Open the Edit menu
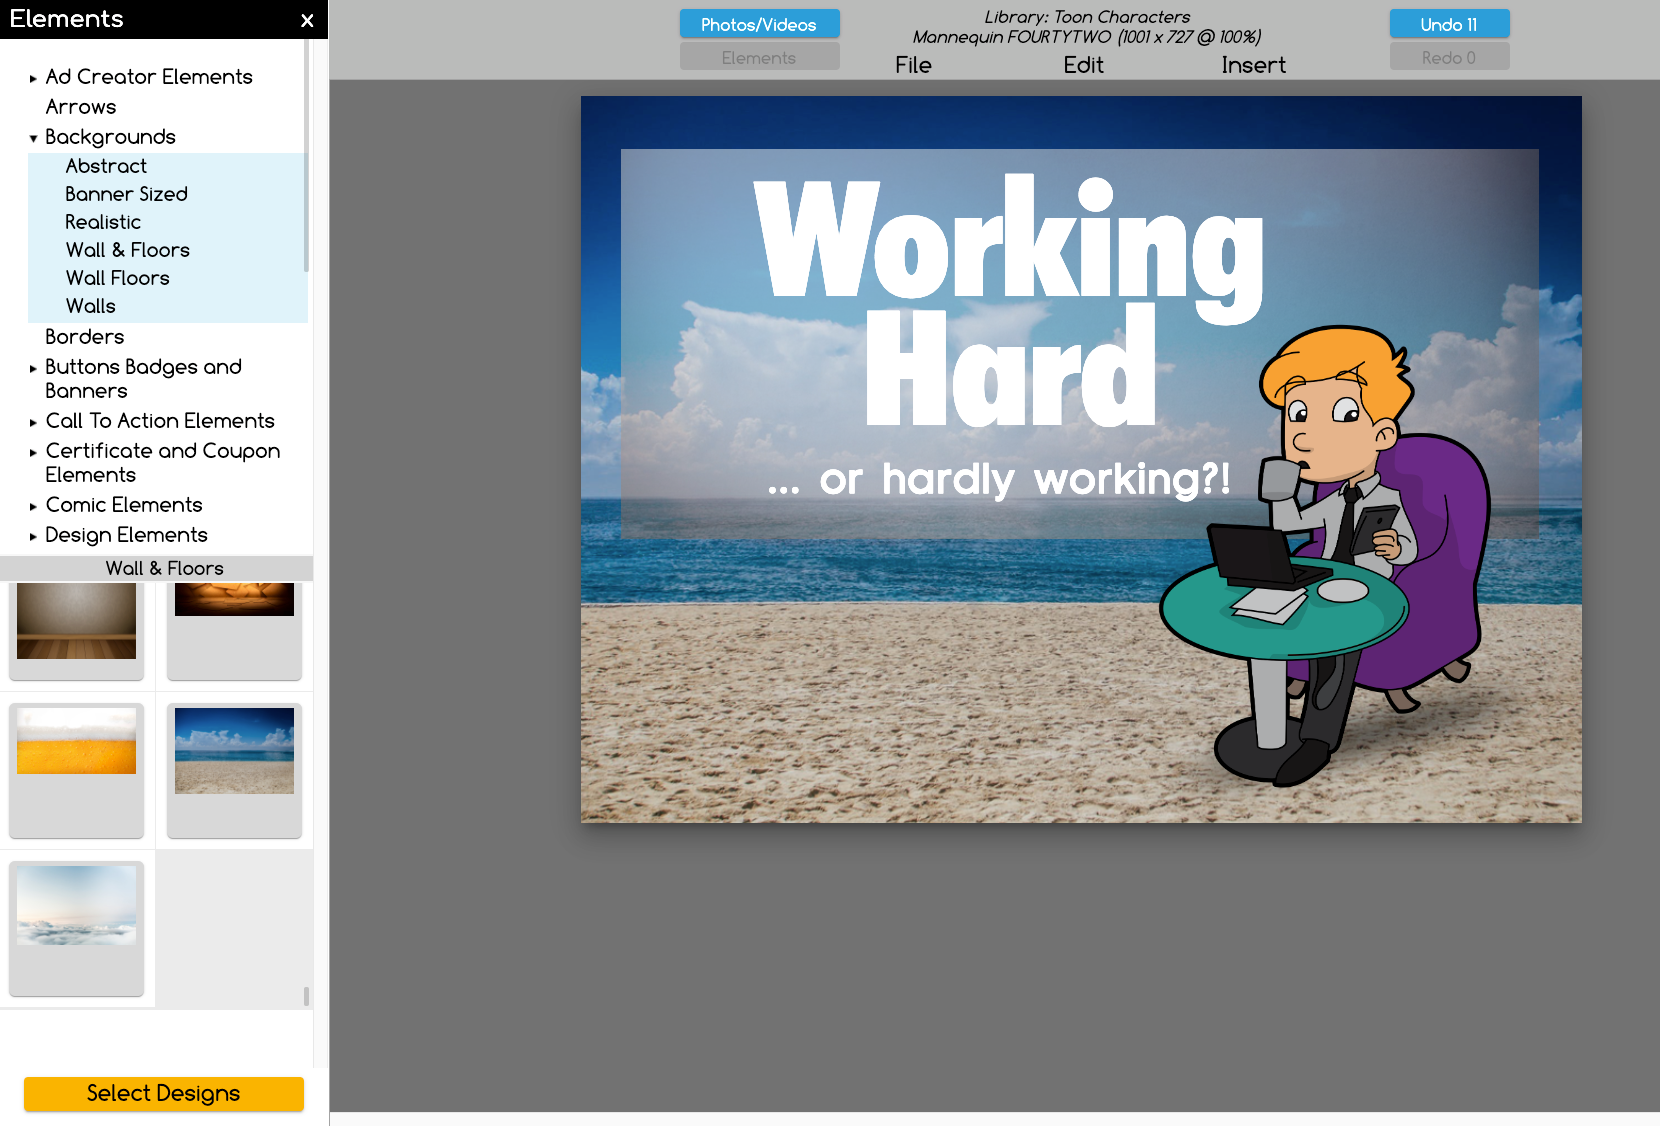This screenshot has height=1126, width=1660. (x=1083, y=65)
